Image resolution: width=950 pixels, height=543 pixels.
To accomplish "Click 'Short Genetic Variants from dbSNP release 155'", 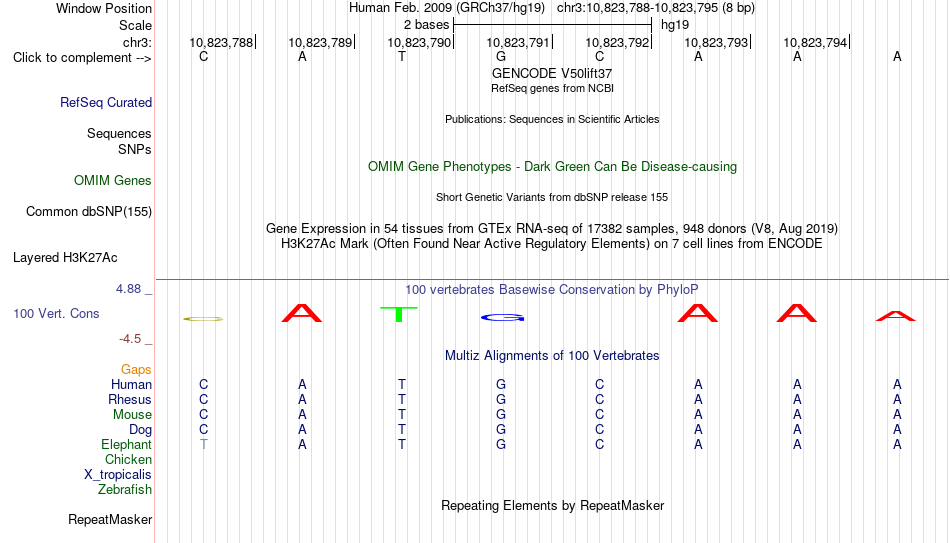I will click(552, 198).
